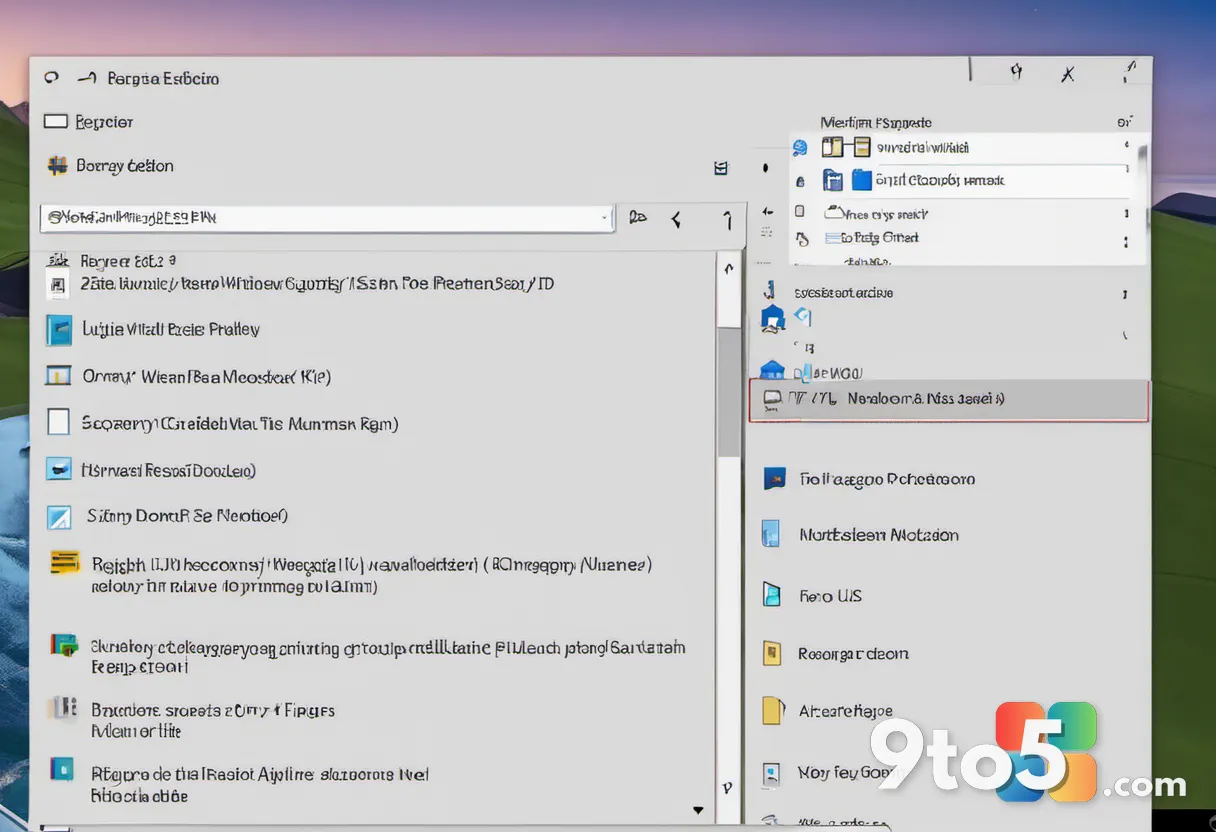Screen dimensions: 1216x832
Task: Click the dark blue icon beside "Fio li aagoo Pcheaooro"
Action: pos(774,479)
